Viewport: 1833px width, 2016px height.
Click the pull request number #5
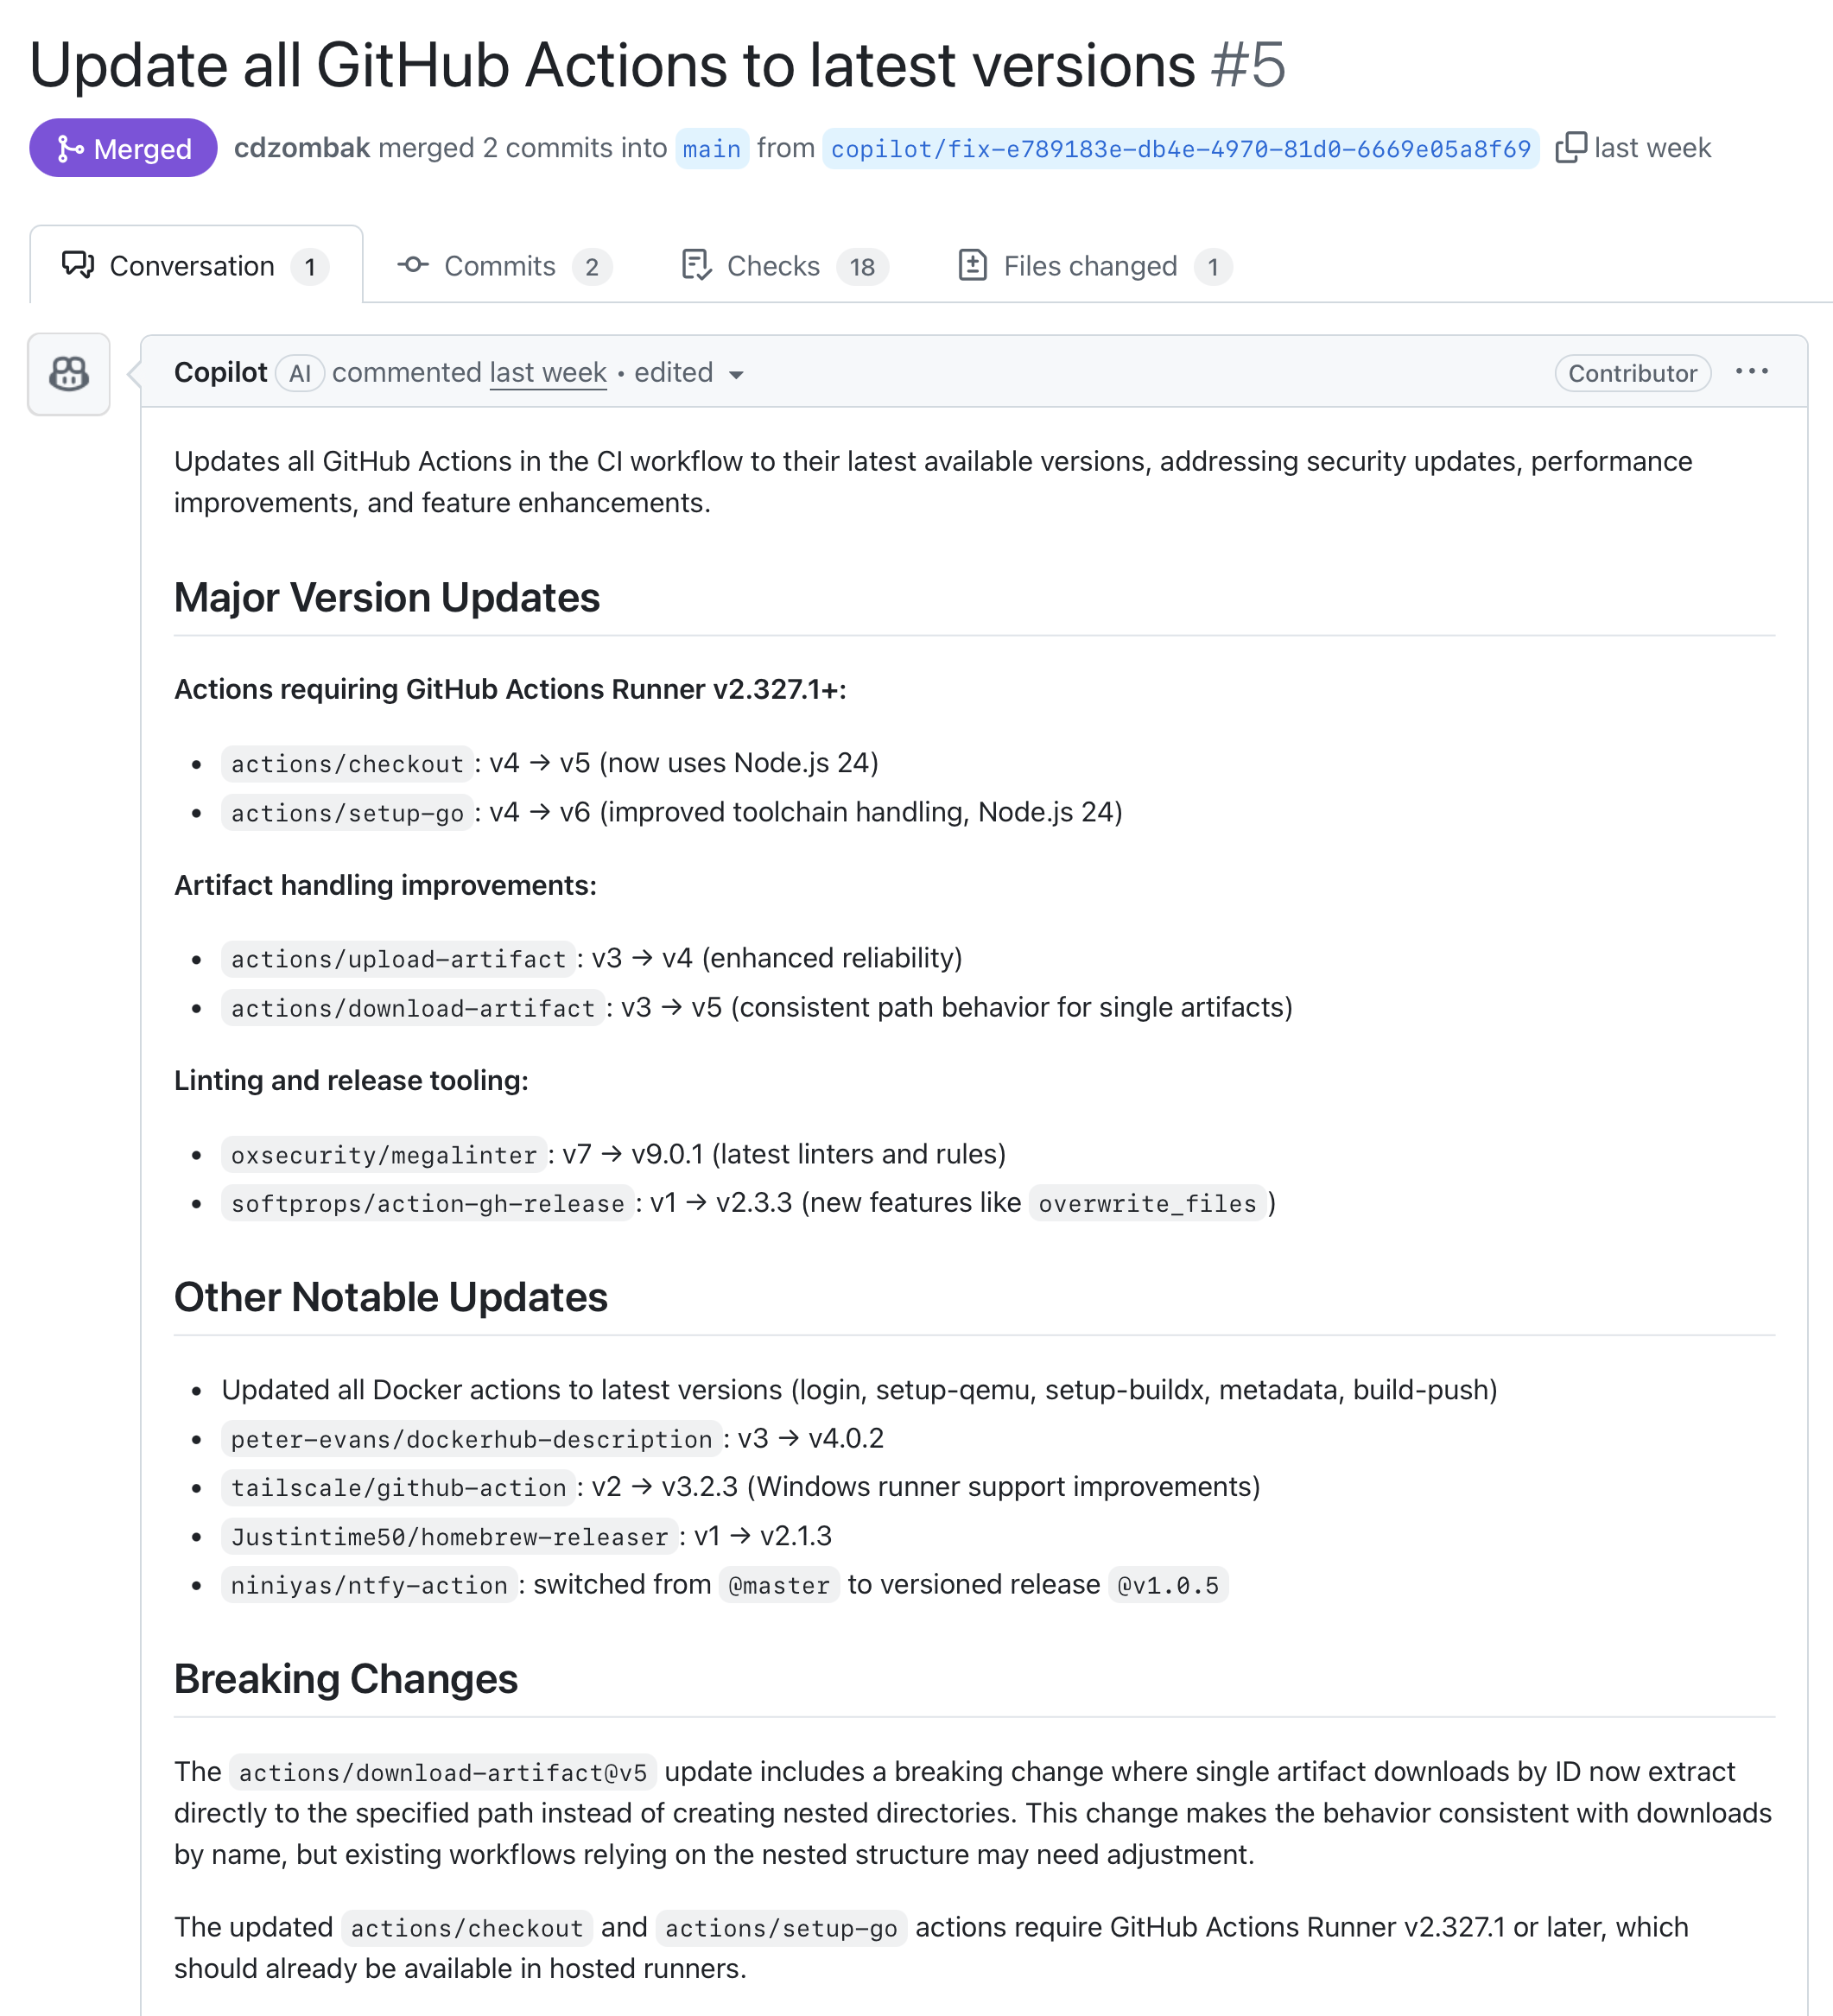coord(1248,66)
